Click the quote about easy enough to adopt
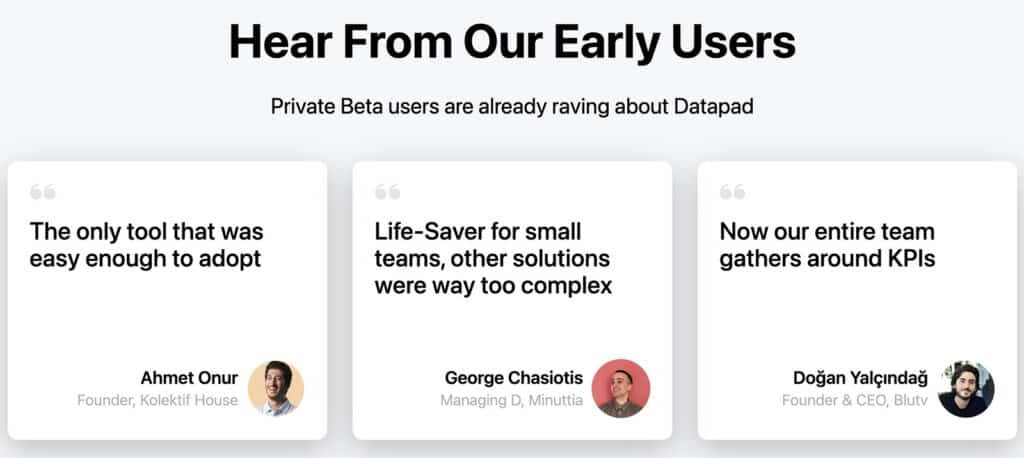This screenshot has width=1024, height=458. coord(147,245)
